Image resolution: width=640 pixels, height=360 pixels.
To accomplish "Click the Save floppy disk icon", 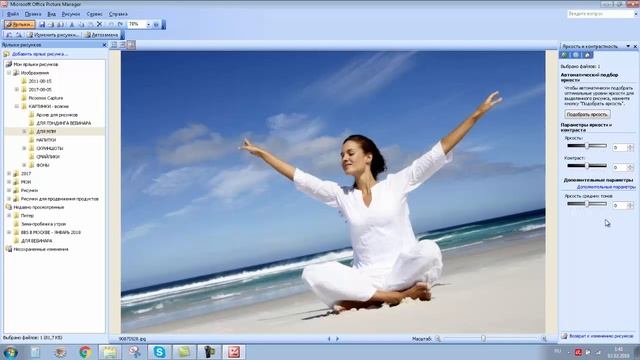I will pyautogui.click(x=42, y=24).
